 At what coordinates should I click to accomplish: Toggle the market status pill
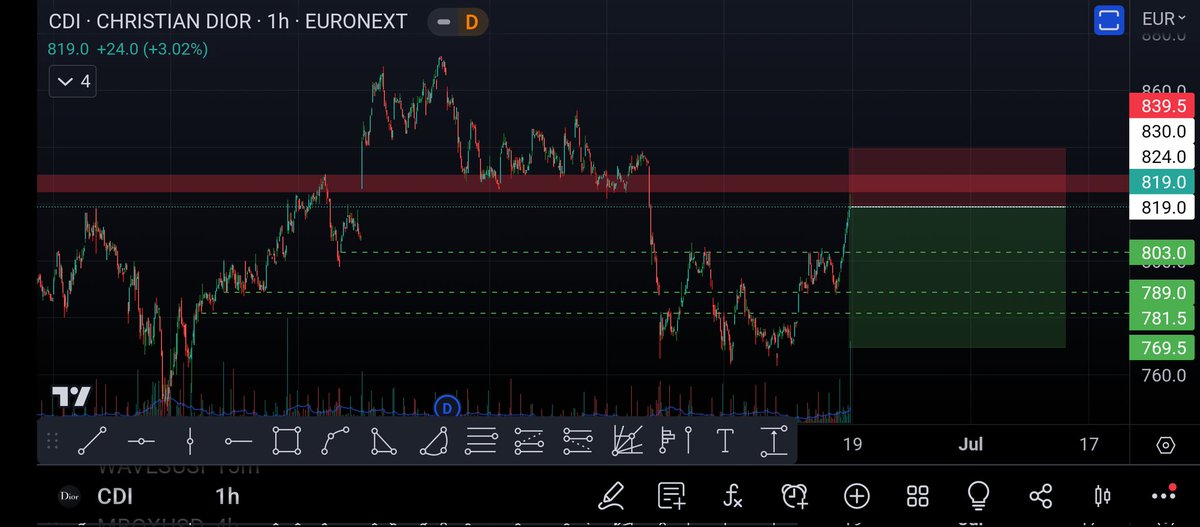tap(444, 22)
